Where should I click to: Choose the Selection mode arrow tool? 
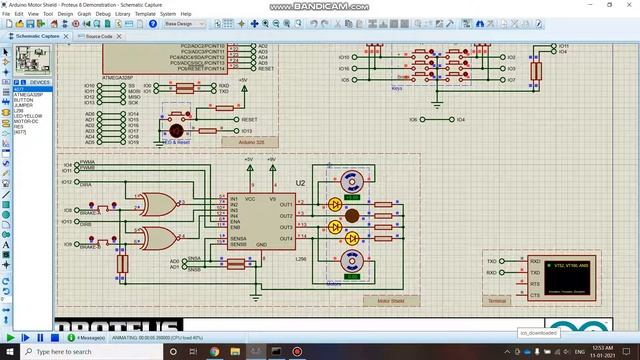pos(6,52)
